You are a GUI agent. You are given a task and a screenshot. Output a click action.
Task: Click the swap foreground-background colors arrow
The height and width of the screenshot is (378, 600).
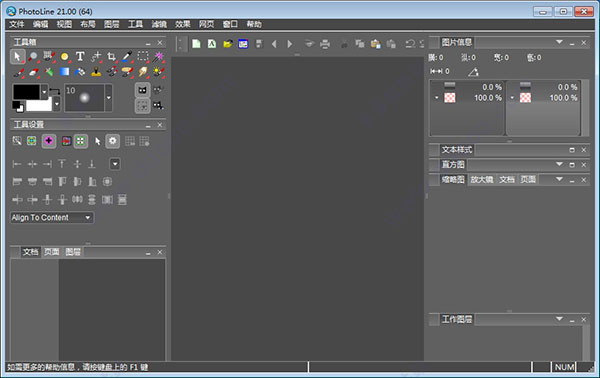click(55, 91)
